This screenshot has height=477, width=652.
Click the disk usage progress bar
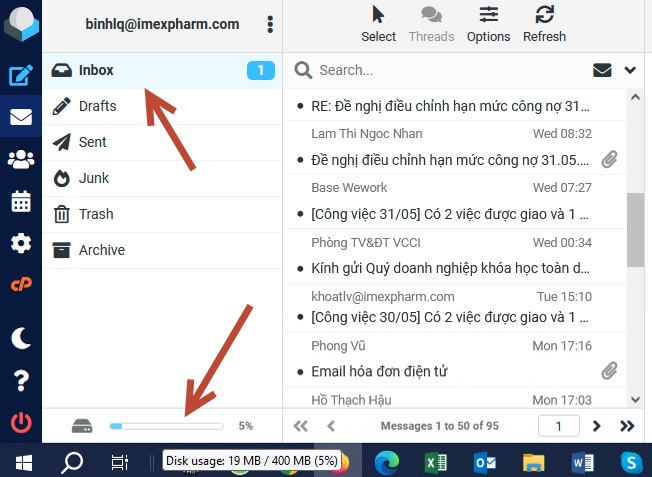[166, 426]
